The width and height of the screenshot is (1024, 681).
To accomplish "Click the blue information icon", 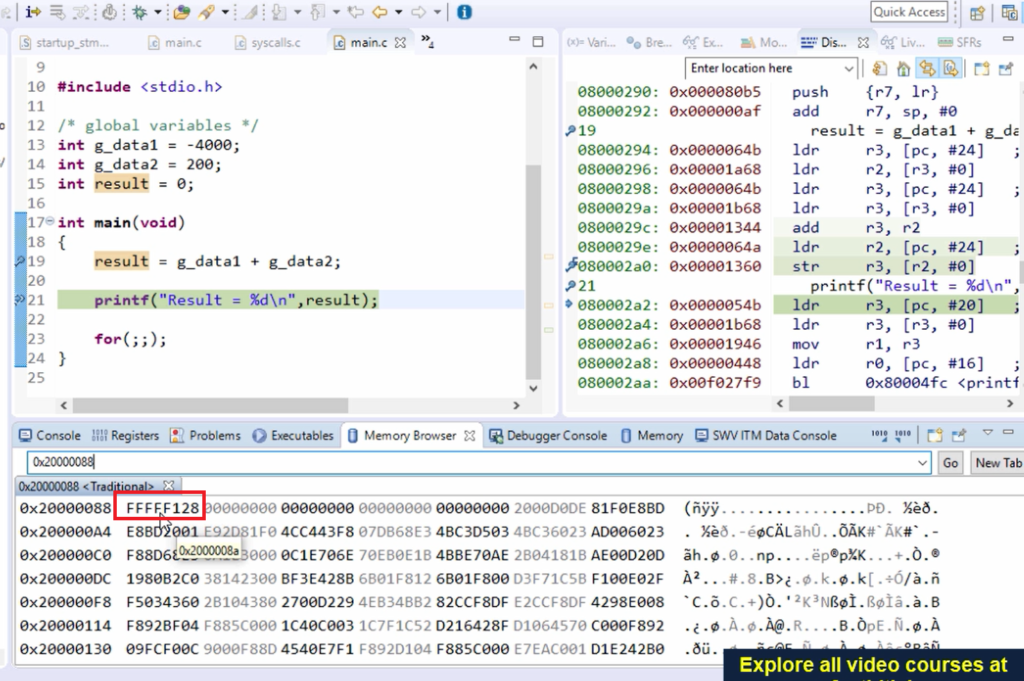I will (464, 12).
